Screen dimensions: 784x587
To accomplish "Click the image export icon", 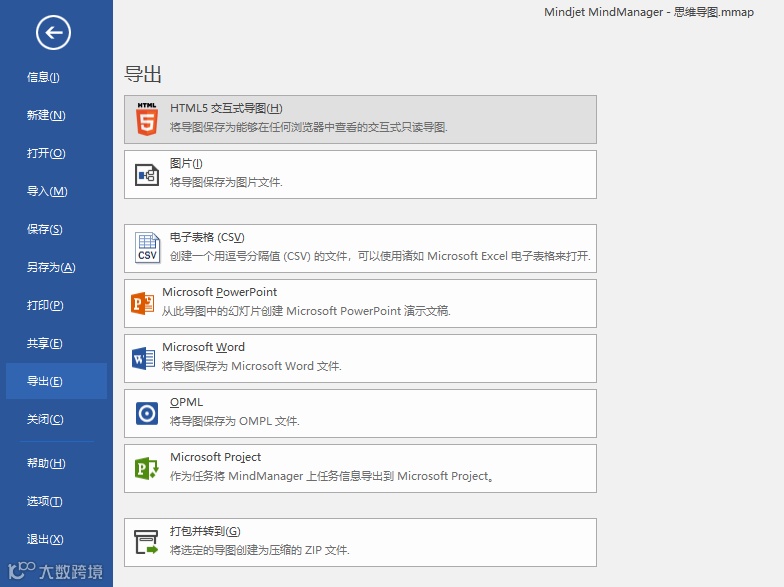I will pyautogui.click(x=147, y=175).
